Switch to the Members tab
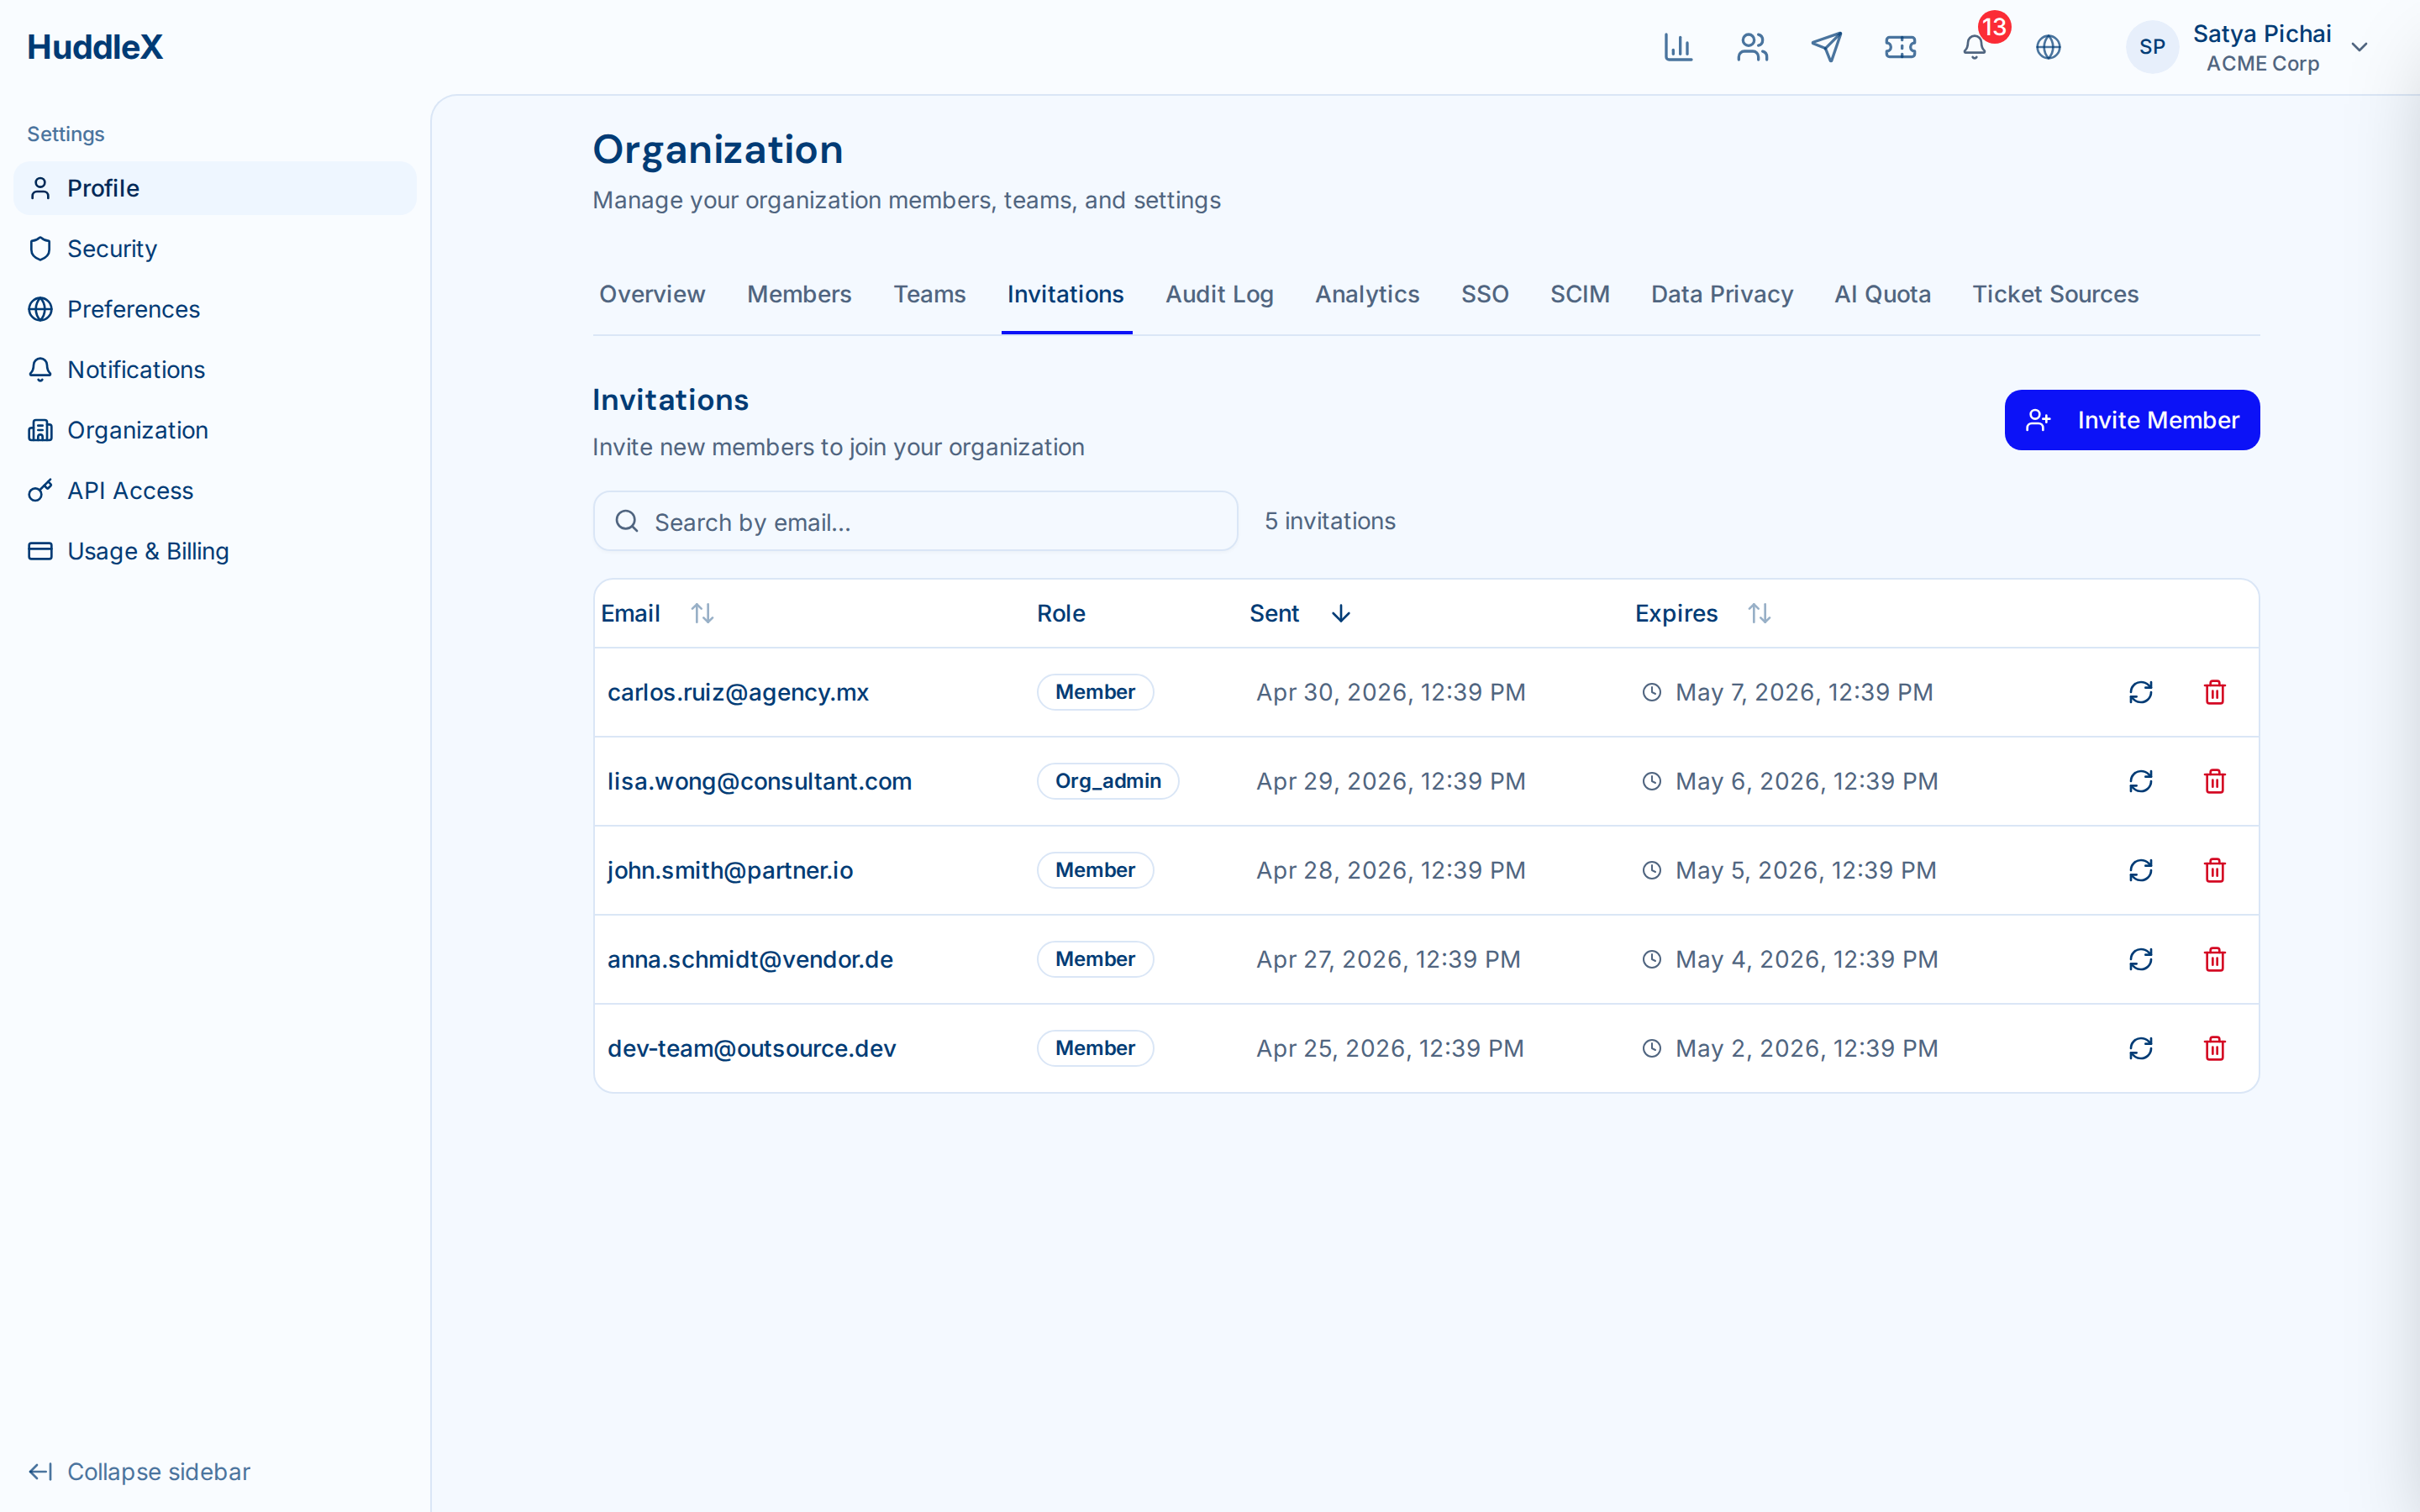The width and height of the screenshot is (2420, 1512). (799, 294)
